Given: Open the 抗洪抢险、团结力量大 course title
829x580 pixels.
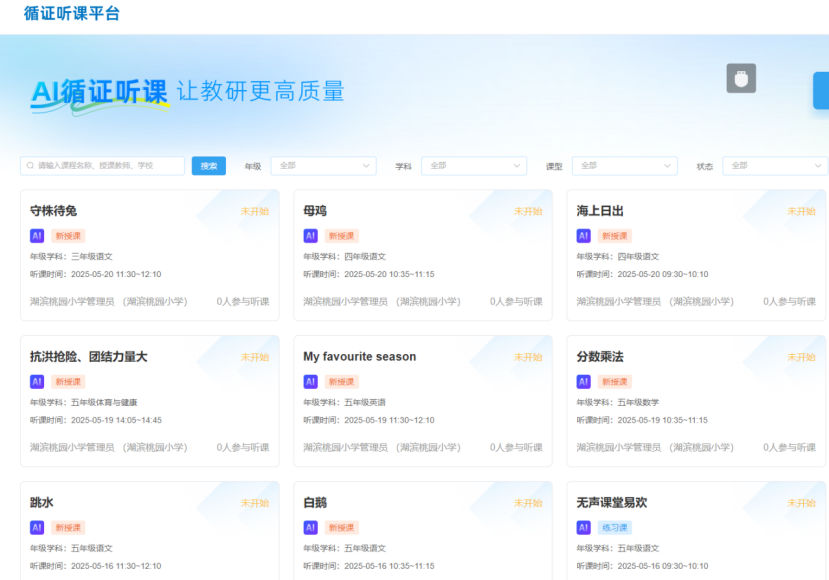Looking at the screenshot, I should coord(88,357).
